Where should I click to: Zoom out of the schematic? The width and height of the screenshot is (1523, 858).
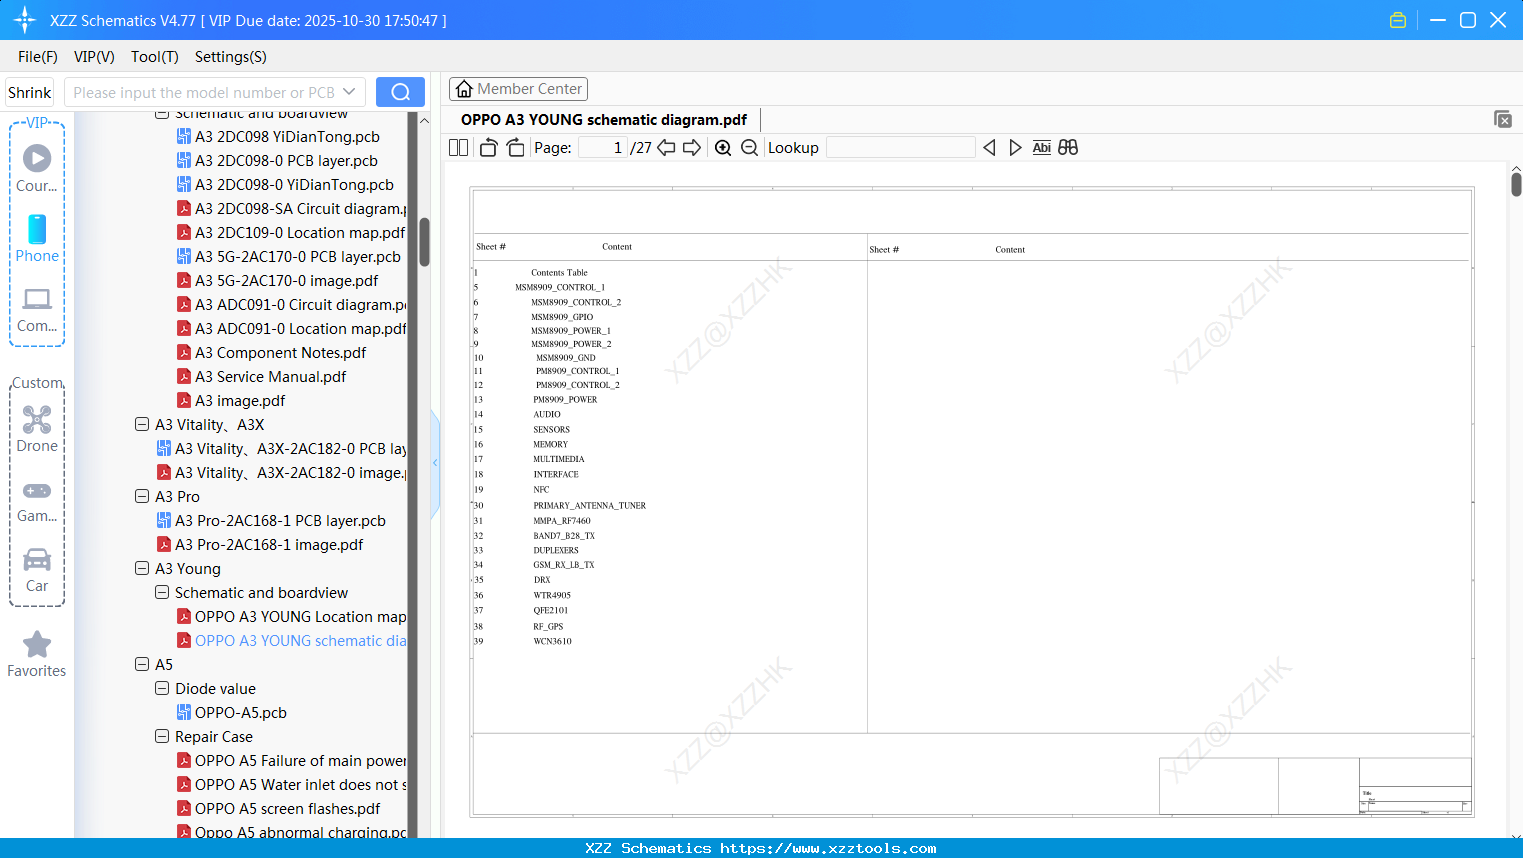point(749,148)
